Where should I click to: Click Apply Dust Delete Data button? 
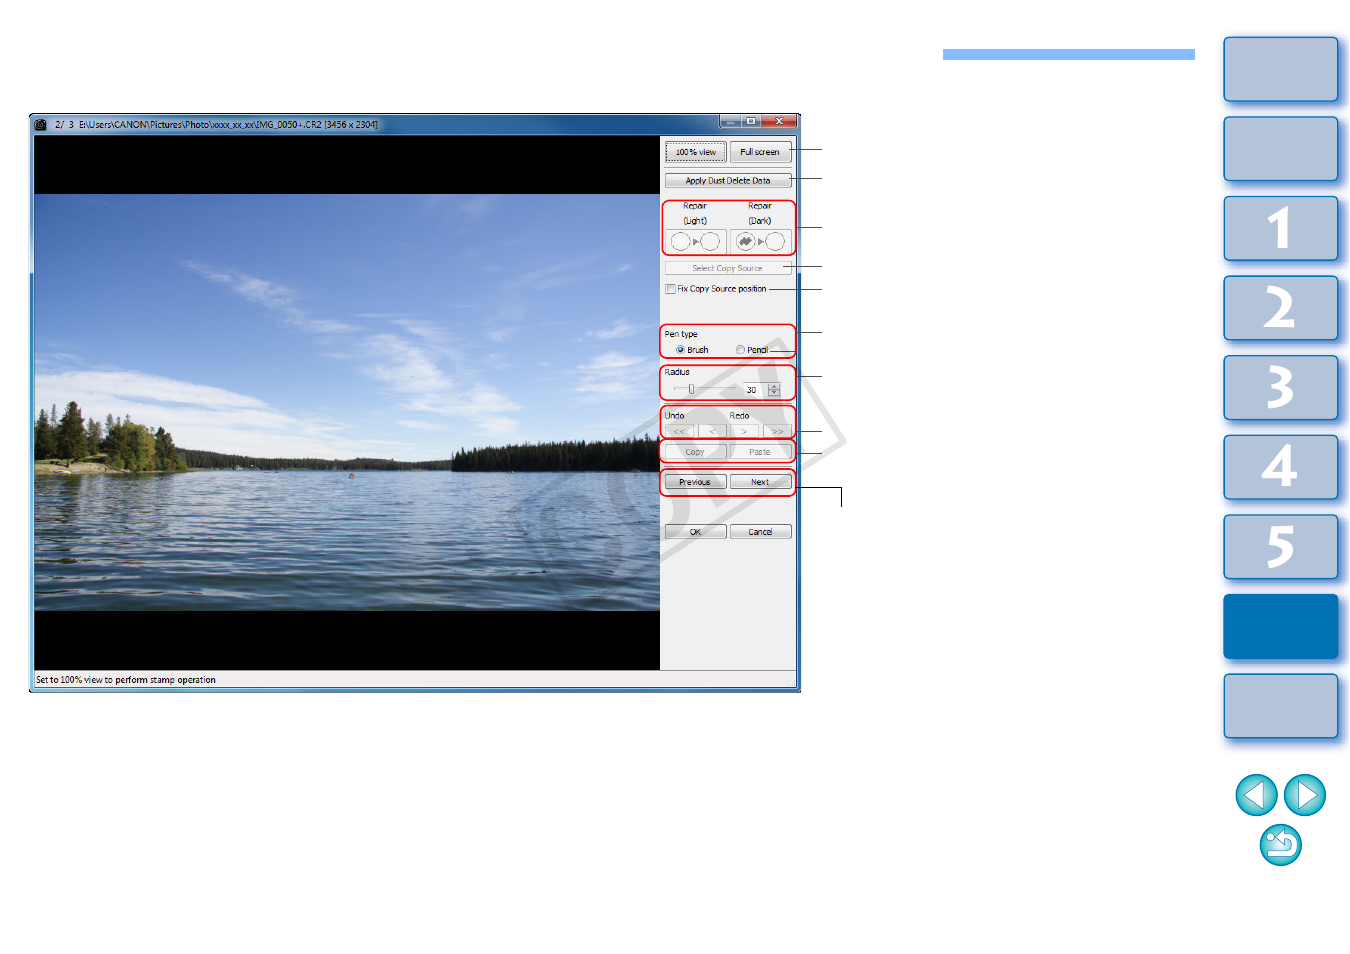[x=728, y=181]
